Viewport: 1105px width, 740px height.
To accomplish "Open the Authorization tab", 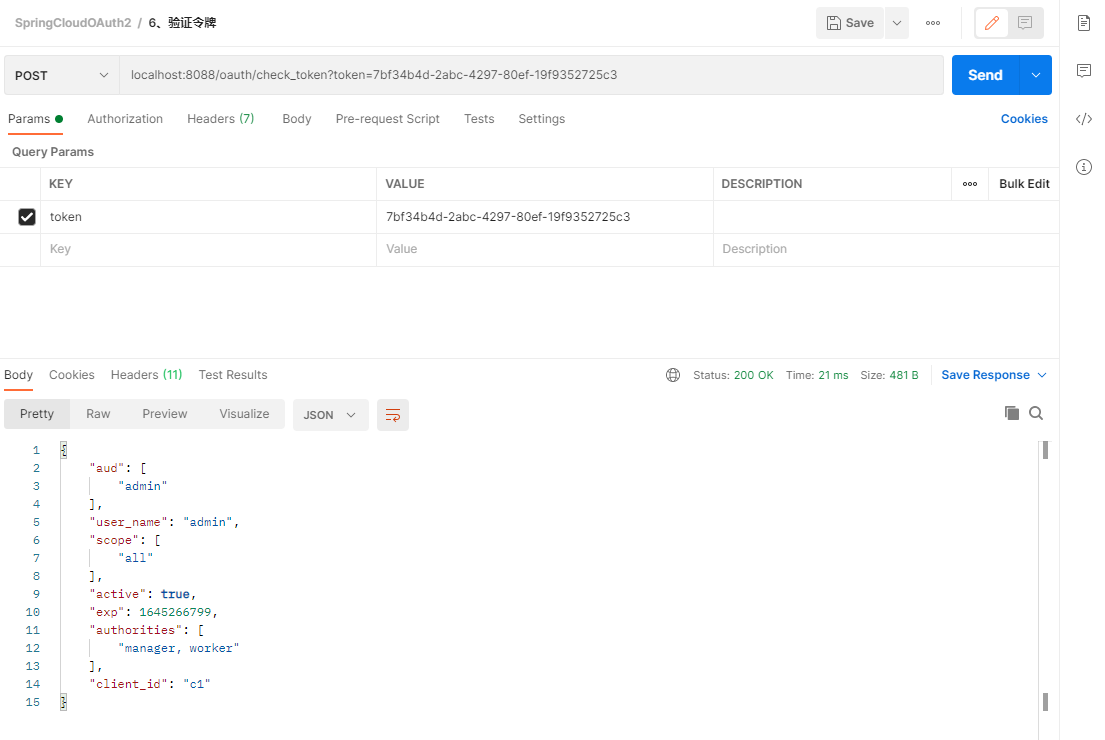I will click(125, 119).
